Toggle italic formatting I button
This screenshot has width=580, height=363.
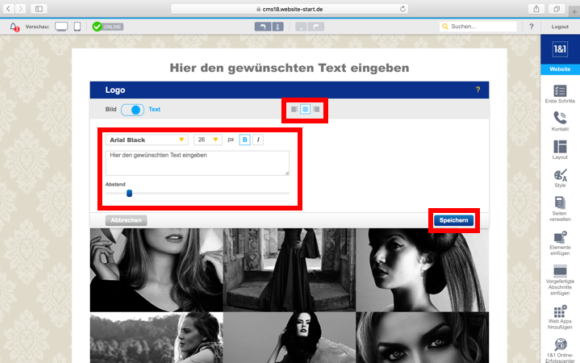coord(258,140)
